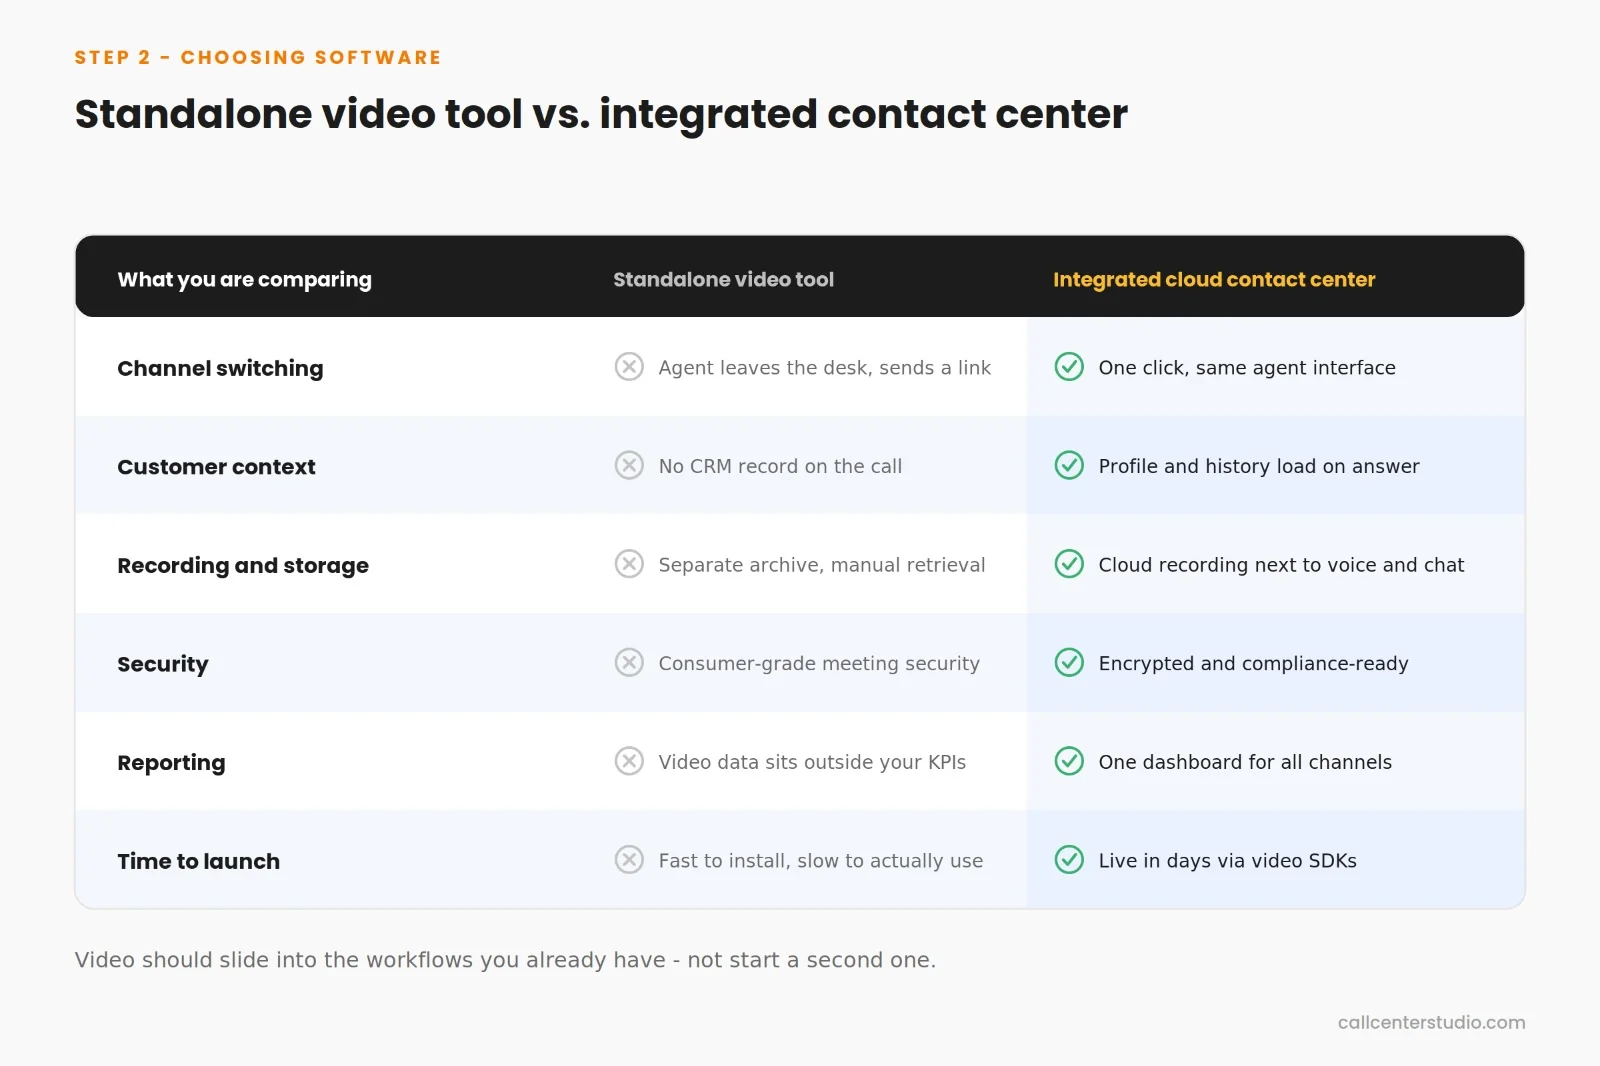Select 'Live in days via video SDKs' text
This screenshot has height=1066, width=1600.
(x=1228, y=861)
